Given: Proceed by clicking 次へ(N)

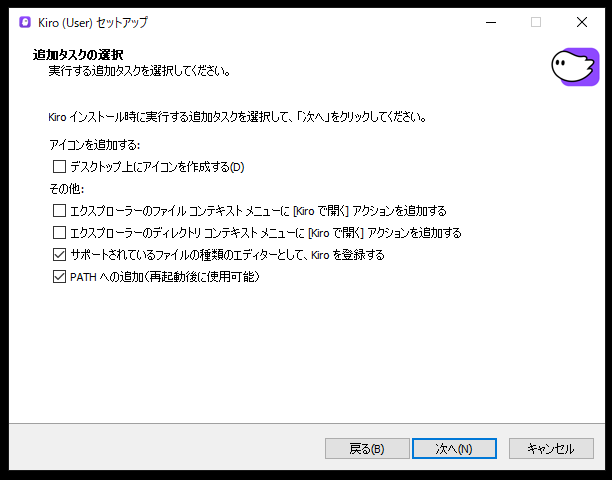Looking at the screenshot, I should (x=453, y=449).
